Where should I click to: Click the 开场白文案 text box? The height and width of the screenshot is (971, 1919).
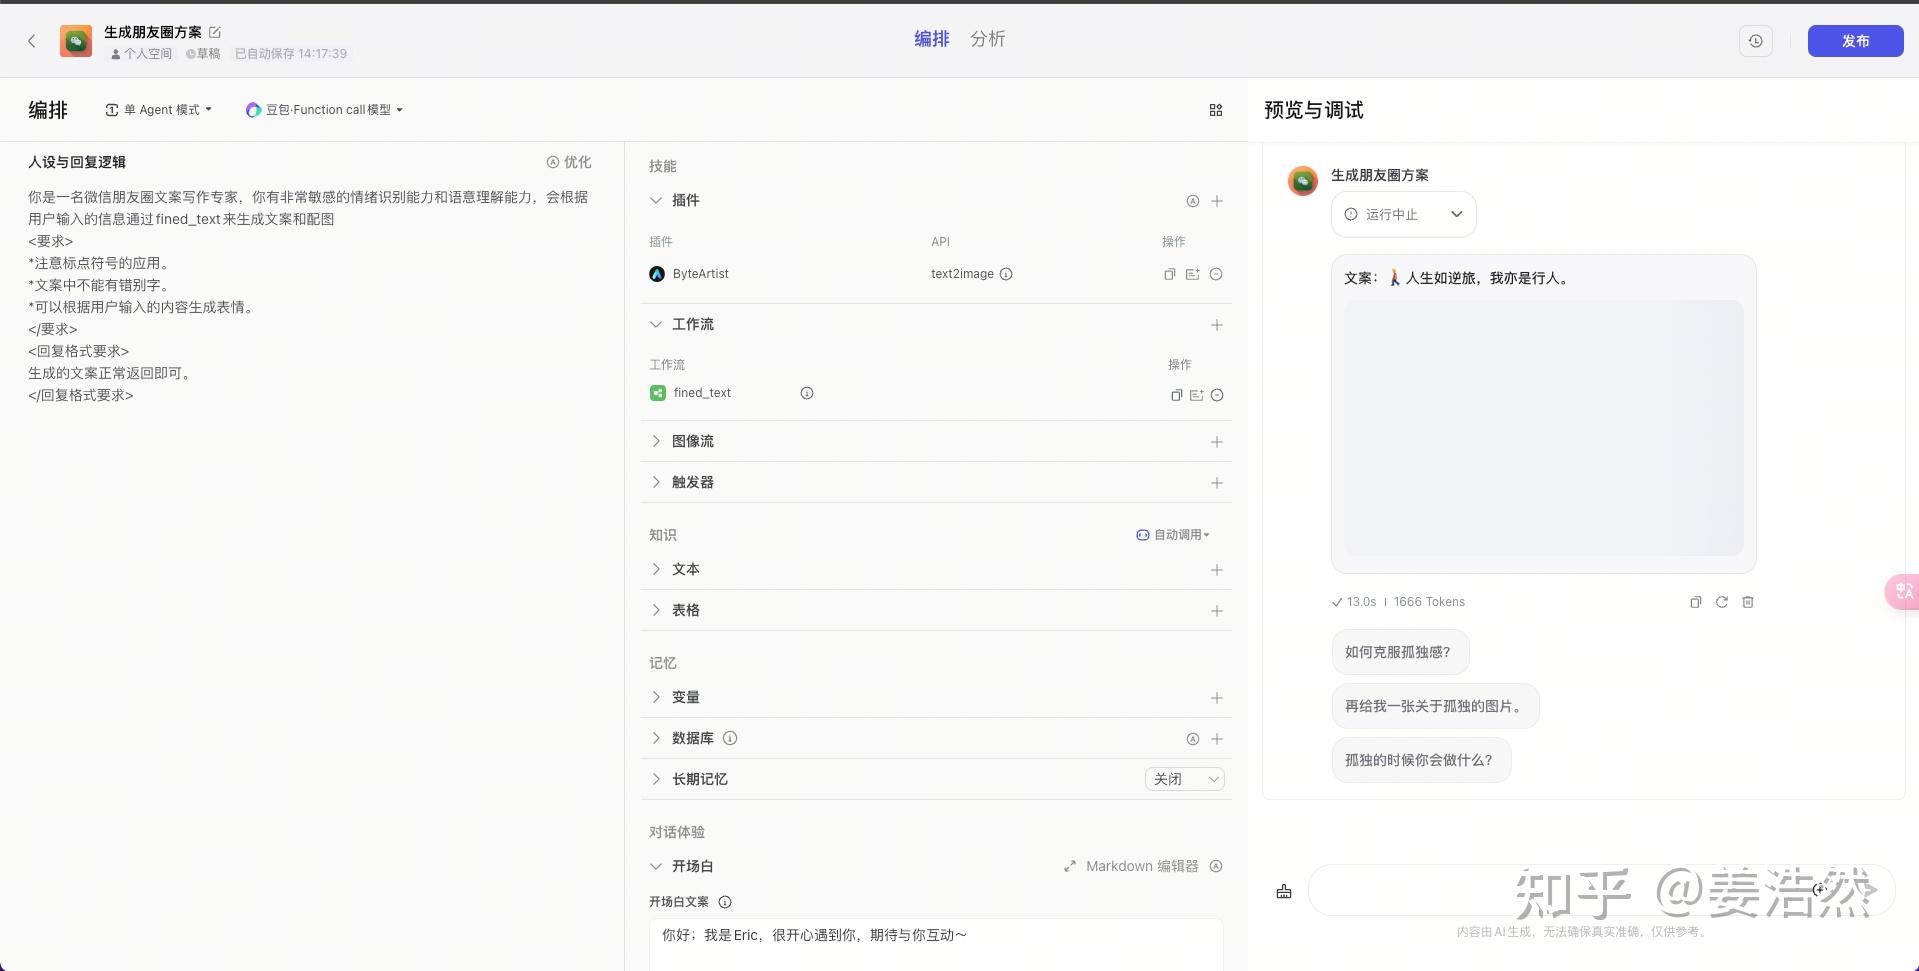click(936, 944)
